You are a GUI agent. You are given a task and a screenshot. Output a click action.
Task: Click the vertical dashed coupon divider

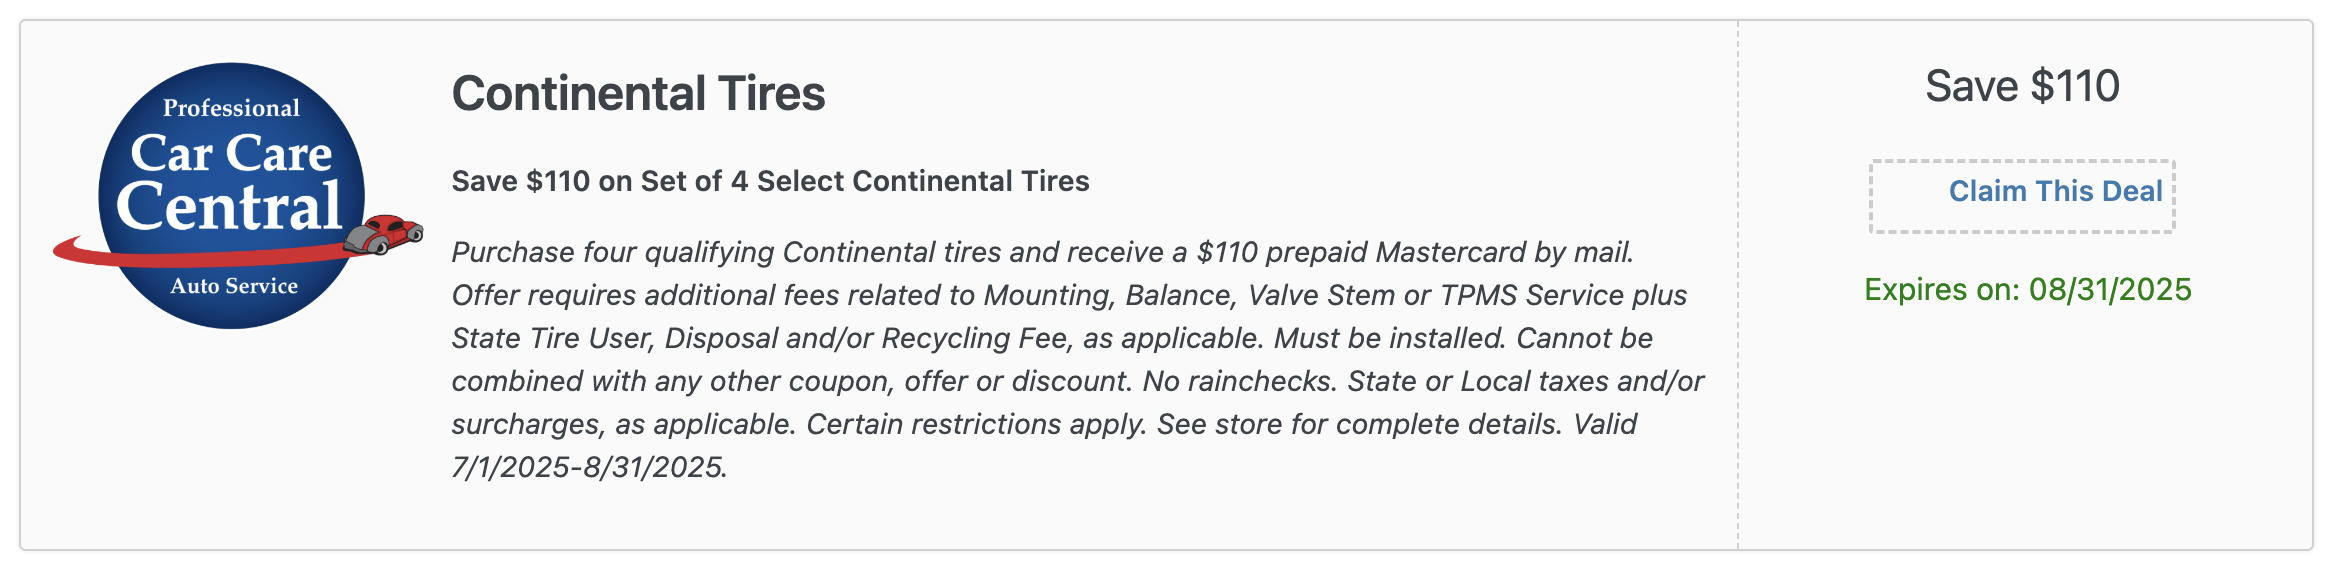[1738, 285]
